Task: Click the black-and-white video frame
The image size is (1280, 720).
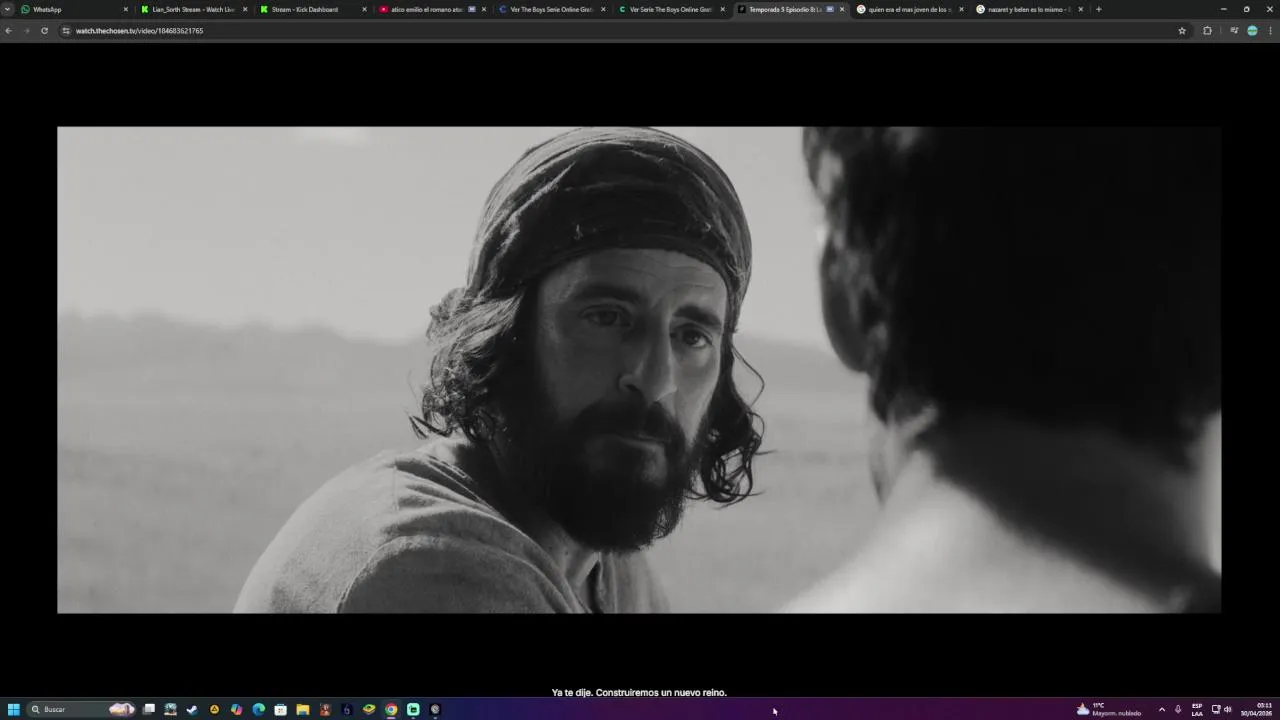Action: [x=639, y=369]
